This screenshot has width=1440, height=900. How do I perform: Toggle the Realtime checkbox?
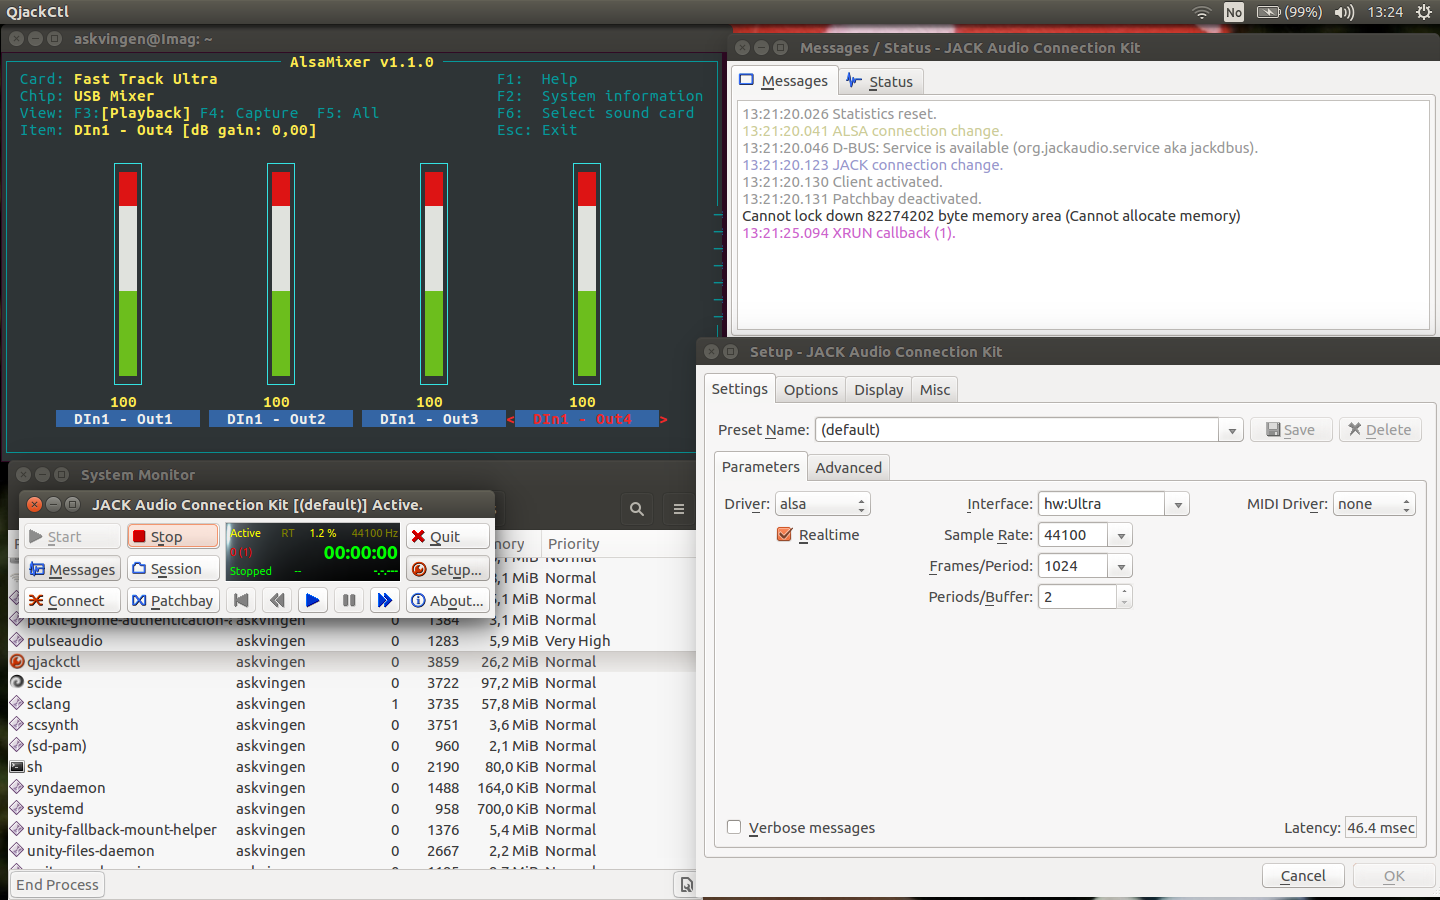pos(785,535)
